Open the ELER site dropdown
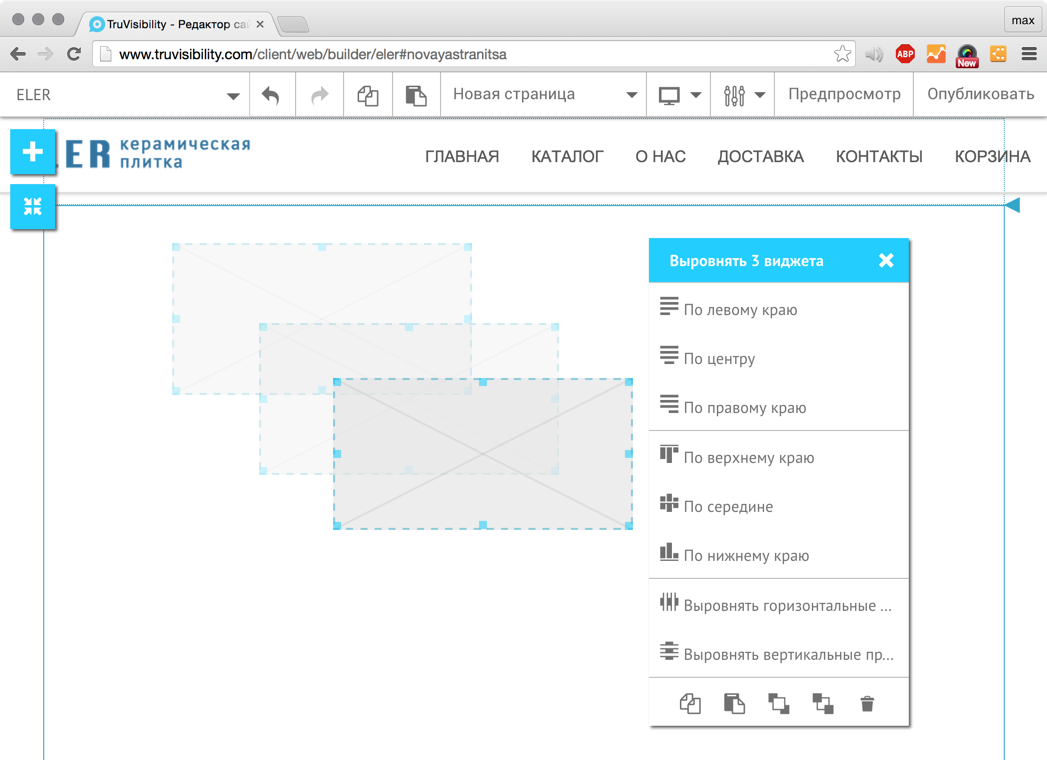 pyautogui.click(x=127, y=95)
